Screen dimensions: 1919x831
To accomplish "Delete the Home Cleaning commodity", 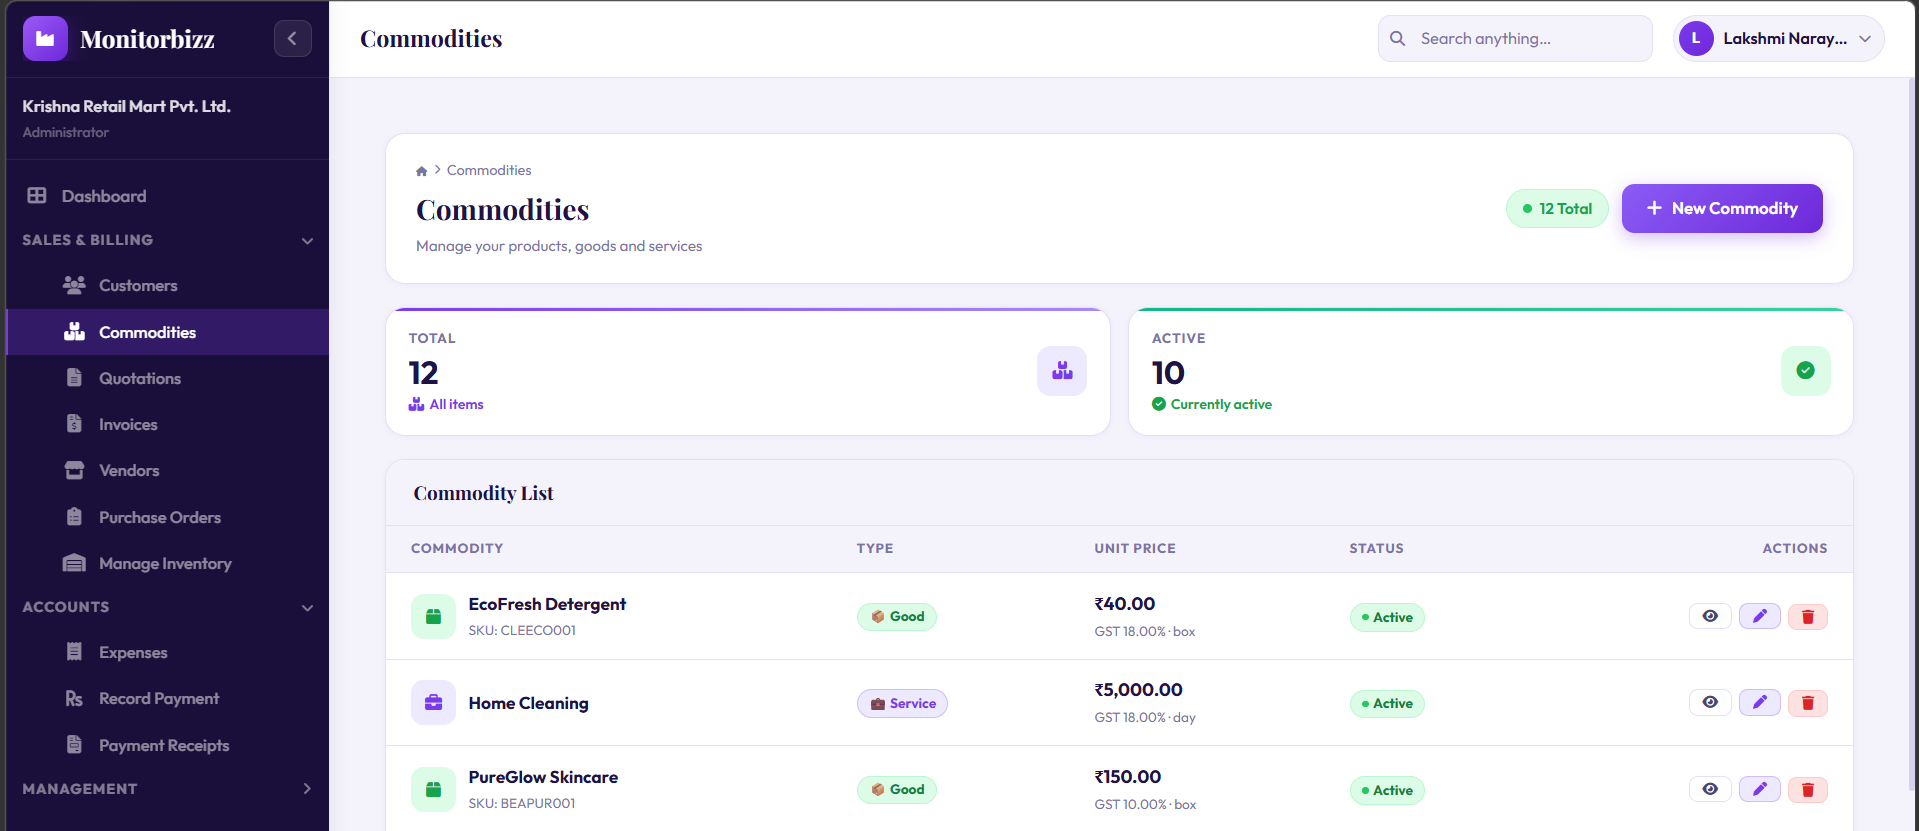I will [x=1807, y=703].
